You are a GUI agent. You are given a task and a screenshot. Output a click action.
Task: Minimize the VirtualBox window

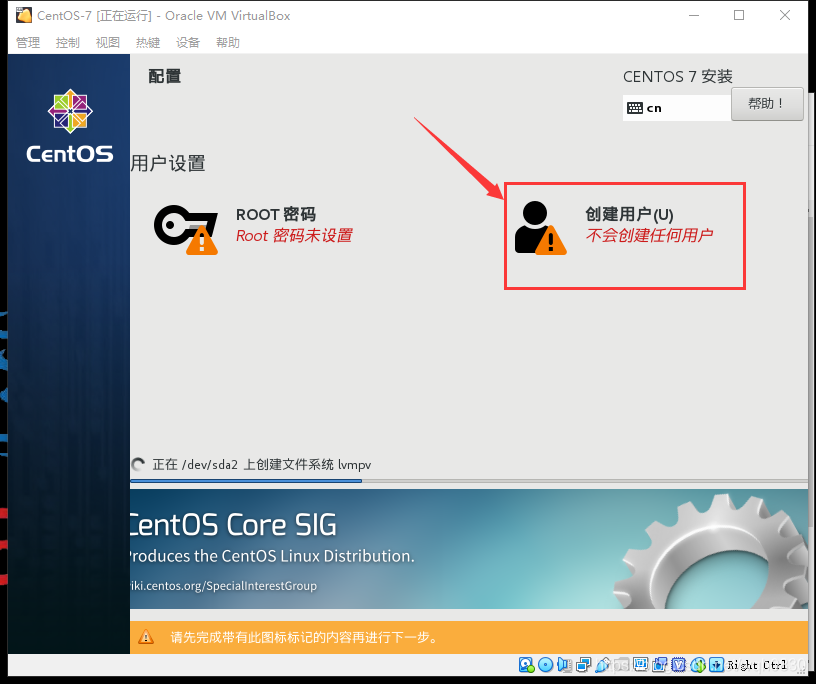click(x=694, y=15)
